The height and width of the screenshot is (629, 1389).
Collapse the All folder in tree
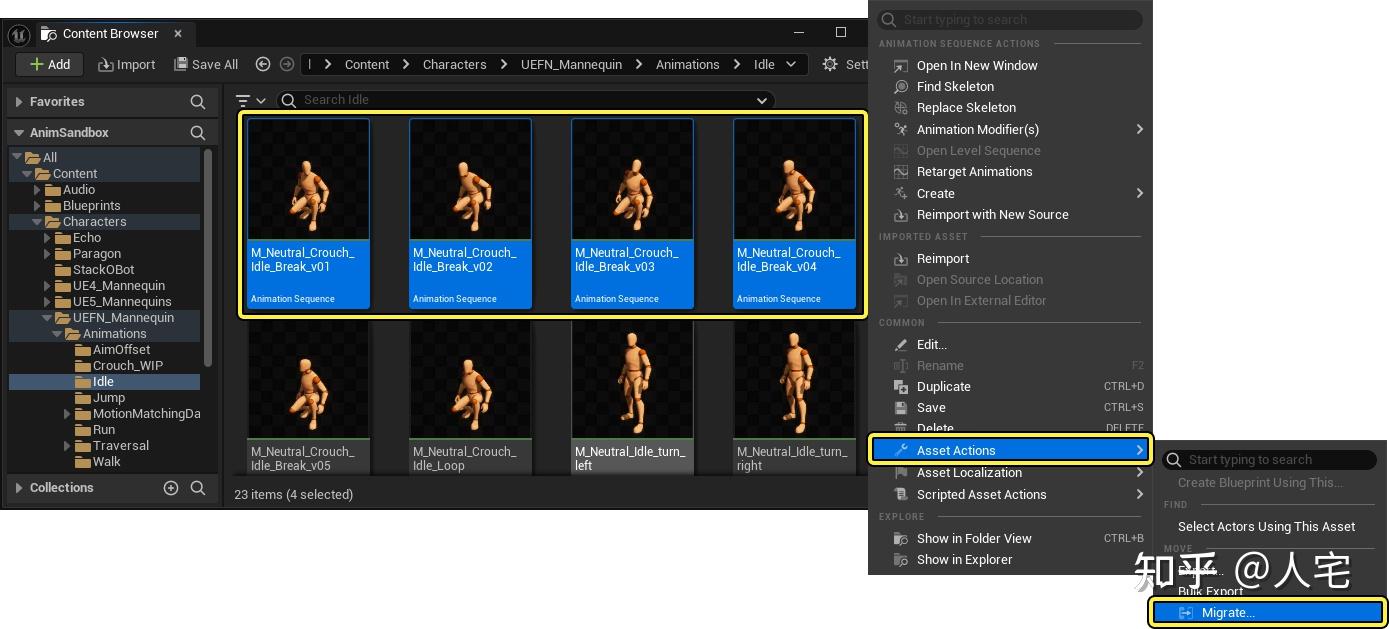click(17, 157)
